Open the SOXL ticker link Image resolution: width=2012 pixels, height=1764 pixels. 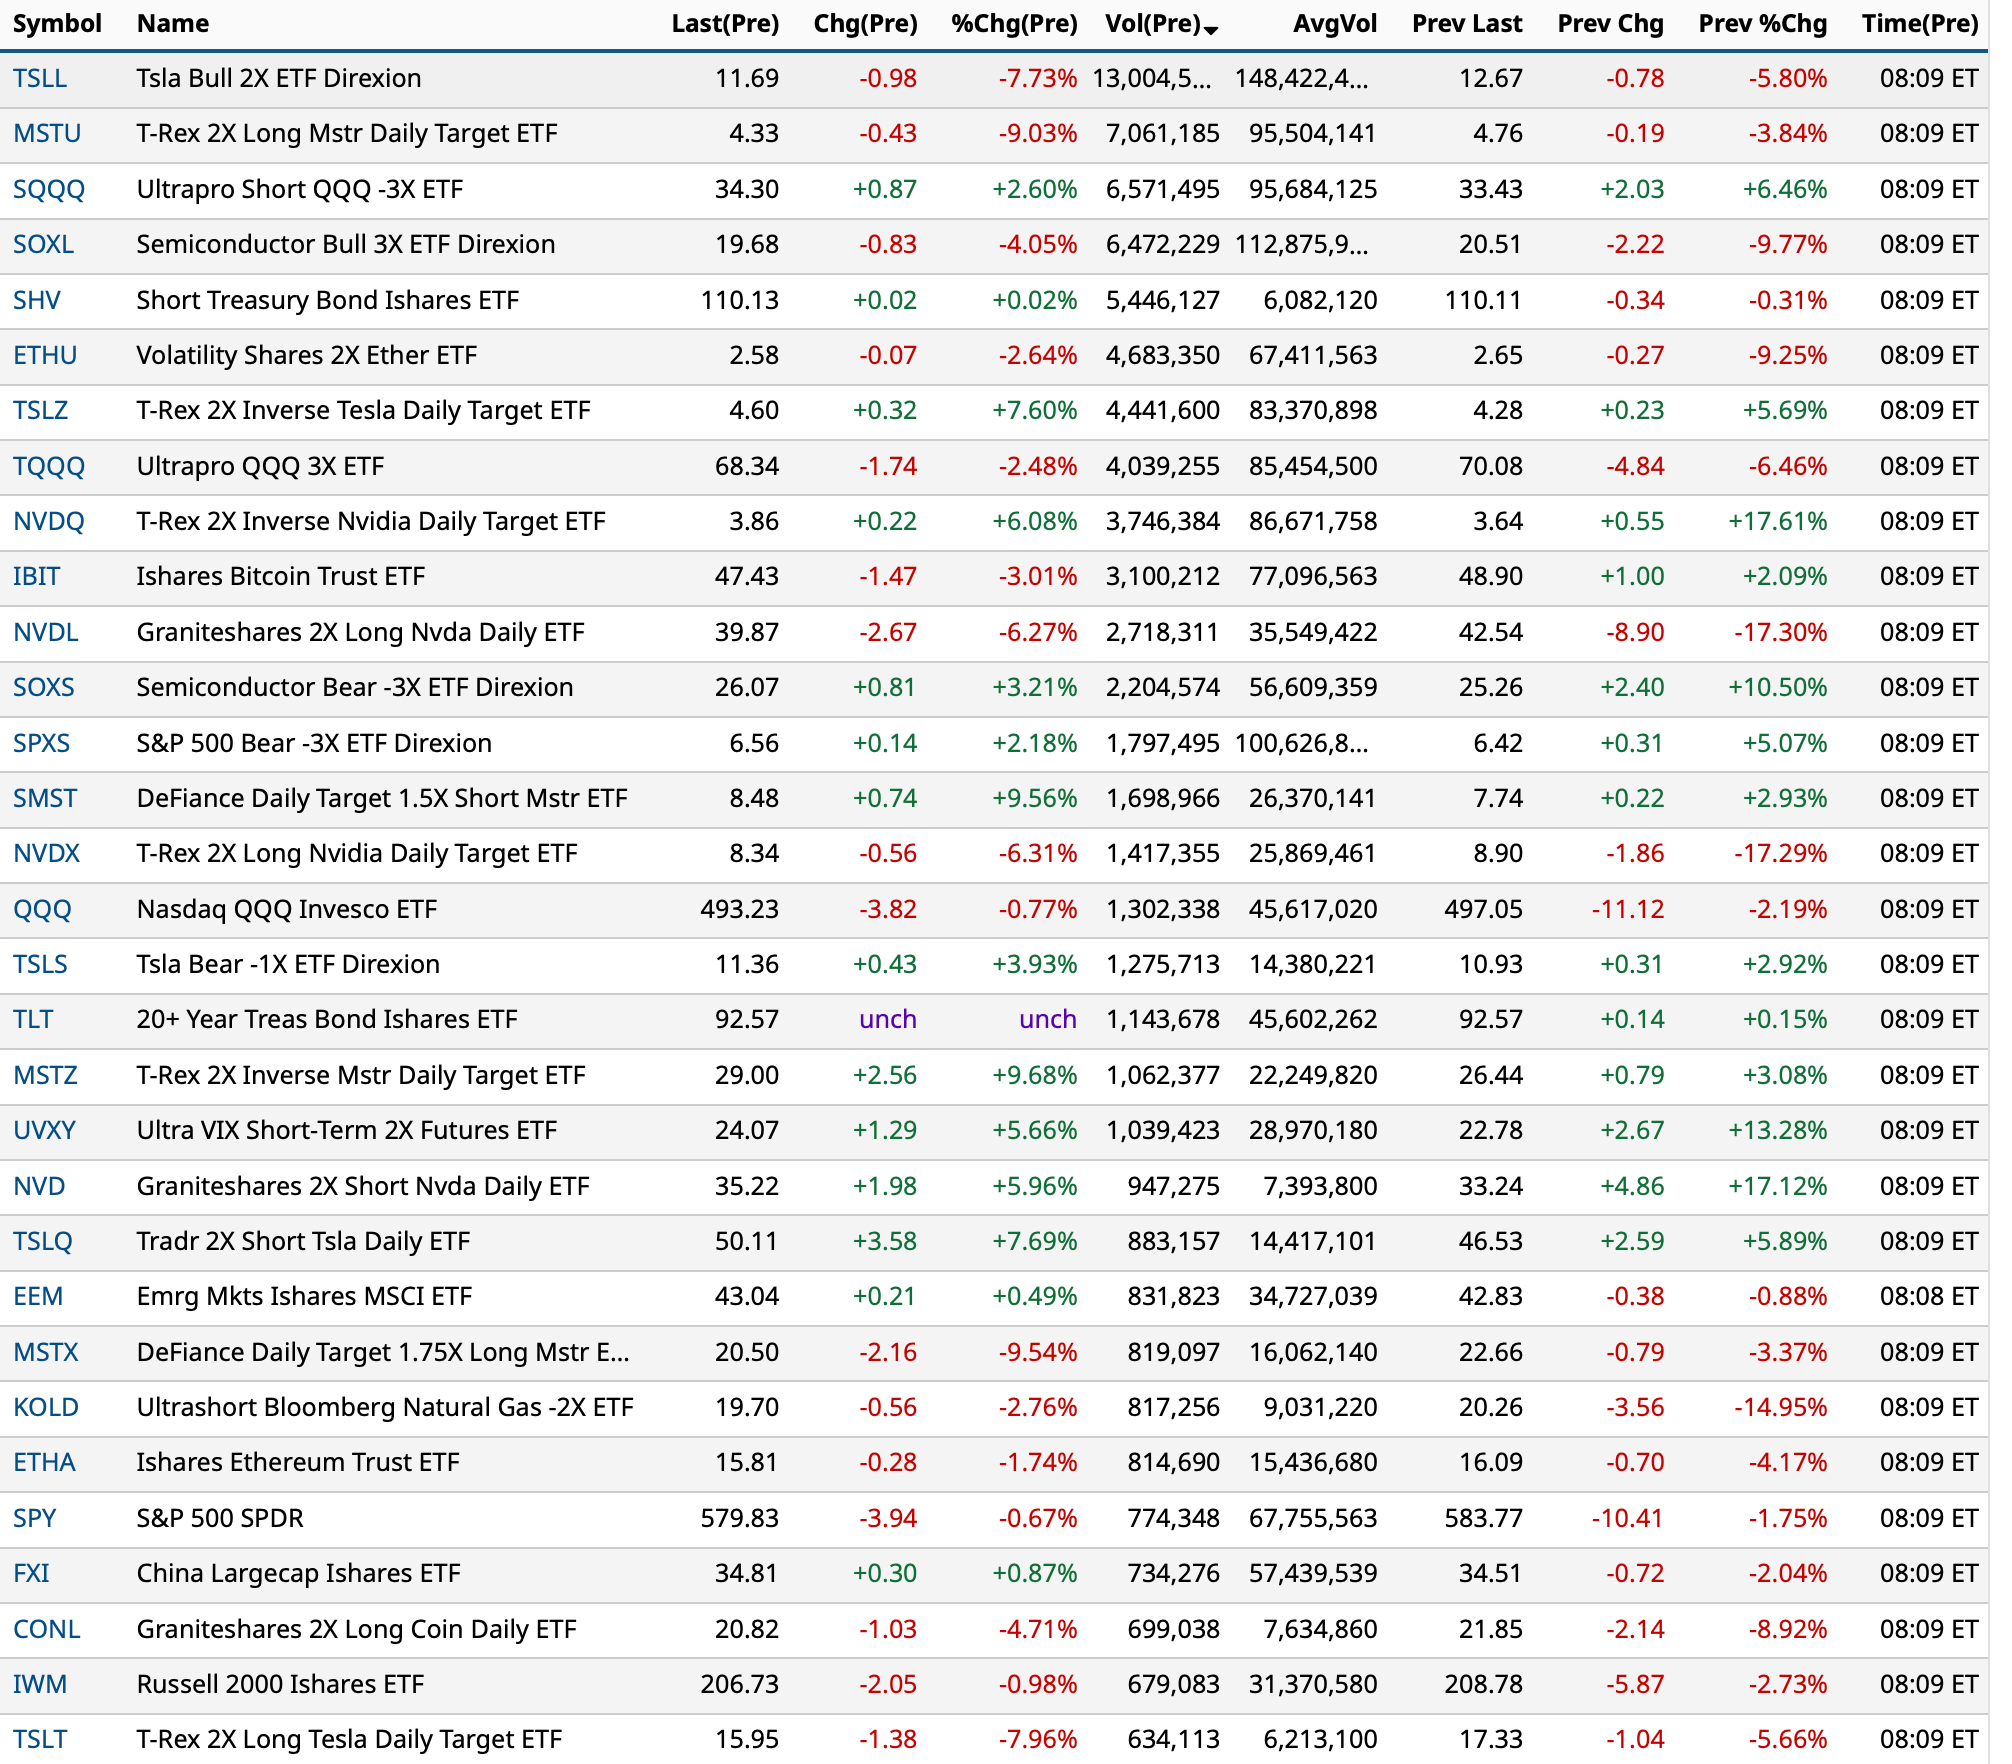pyautogui.click(x=44, y=244)
